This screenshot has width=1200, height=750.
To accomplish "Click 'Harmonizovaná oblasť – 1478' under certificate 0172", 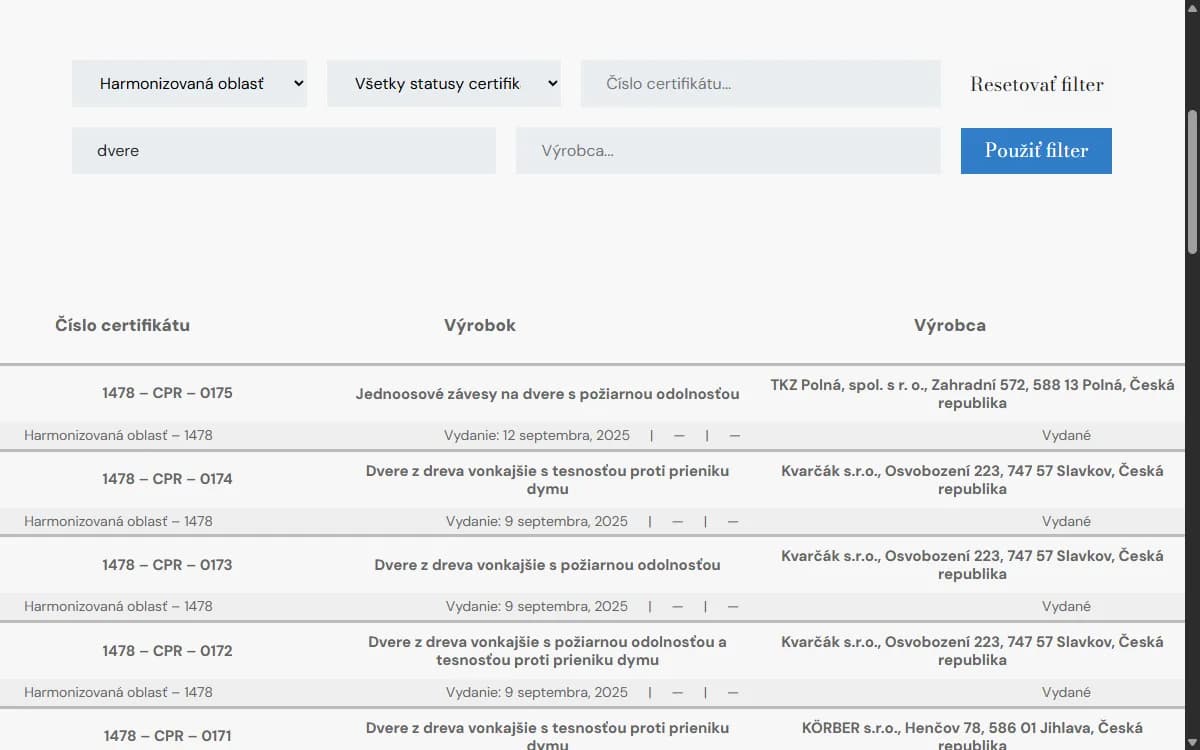I will tap(118, 692).
